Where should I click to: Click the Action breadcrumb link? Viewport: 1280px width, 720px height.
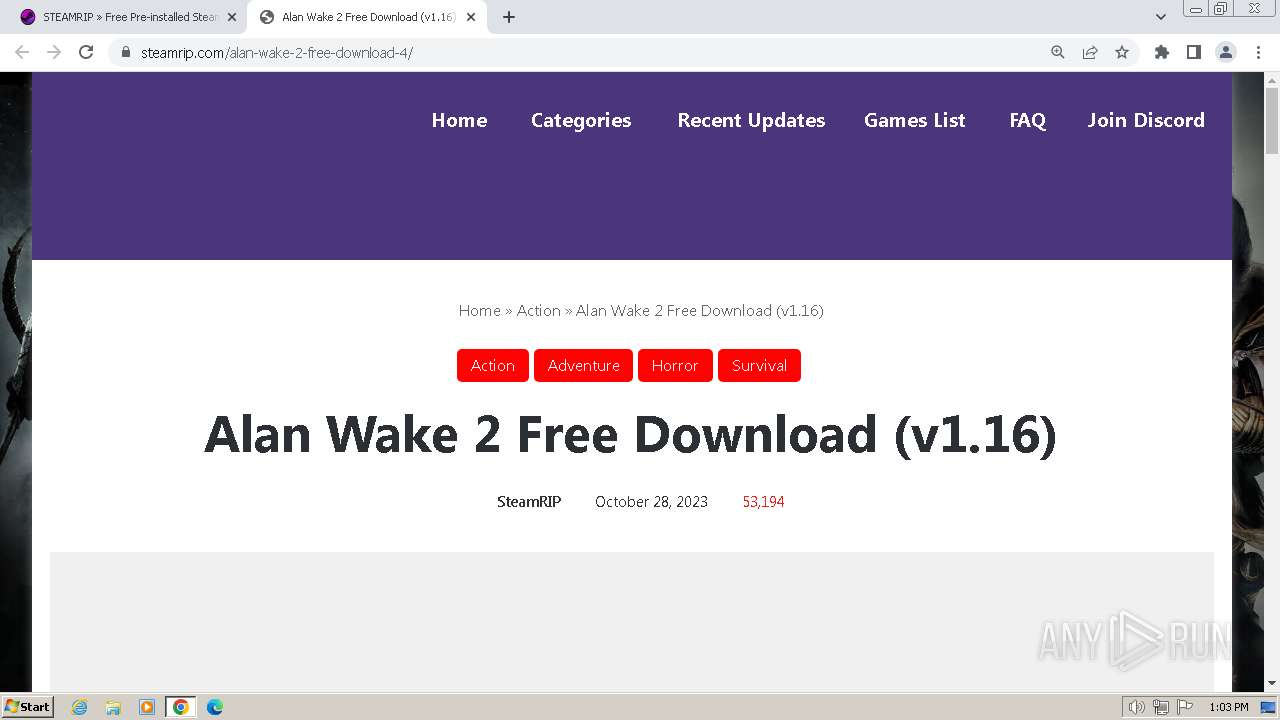(538, 311)
